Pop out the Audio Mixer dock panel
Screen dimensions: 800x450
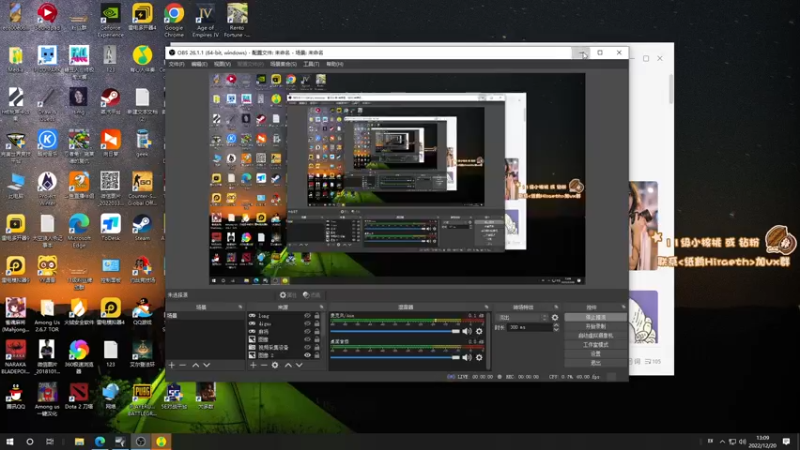[x=486, y=307]
